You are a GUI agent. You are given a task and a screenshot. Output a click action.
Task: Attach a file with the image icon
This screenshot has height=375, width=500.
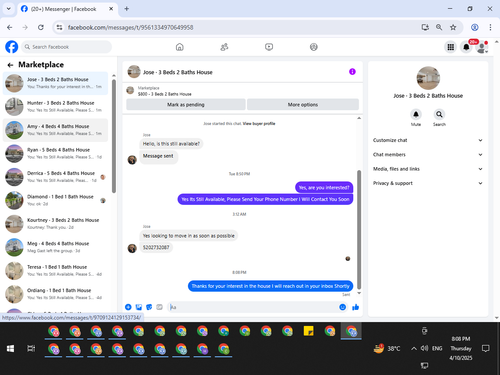pos(139,307)
